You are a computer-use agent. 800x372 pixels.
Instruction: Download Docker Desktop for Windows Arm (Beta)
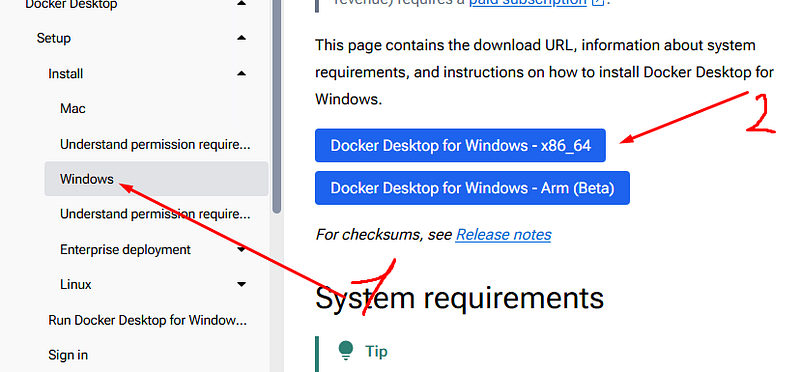coord(472,188)
